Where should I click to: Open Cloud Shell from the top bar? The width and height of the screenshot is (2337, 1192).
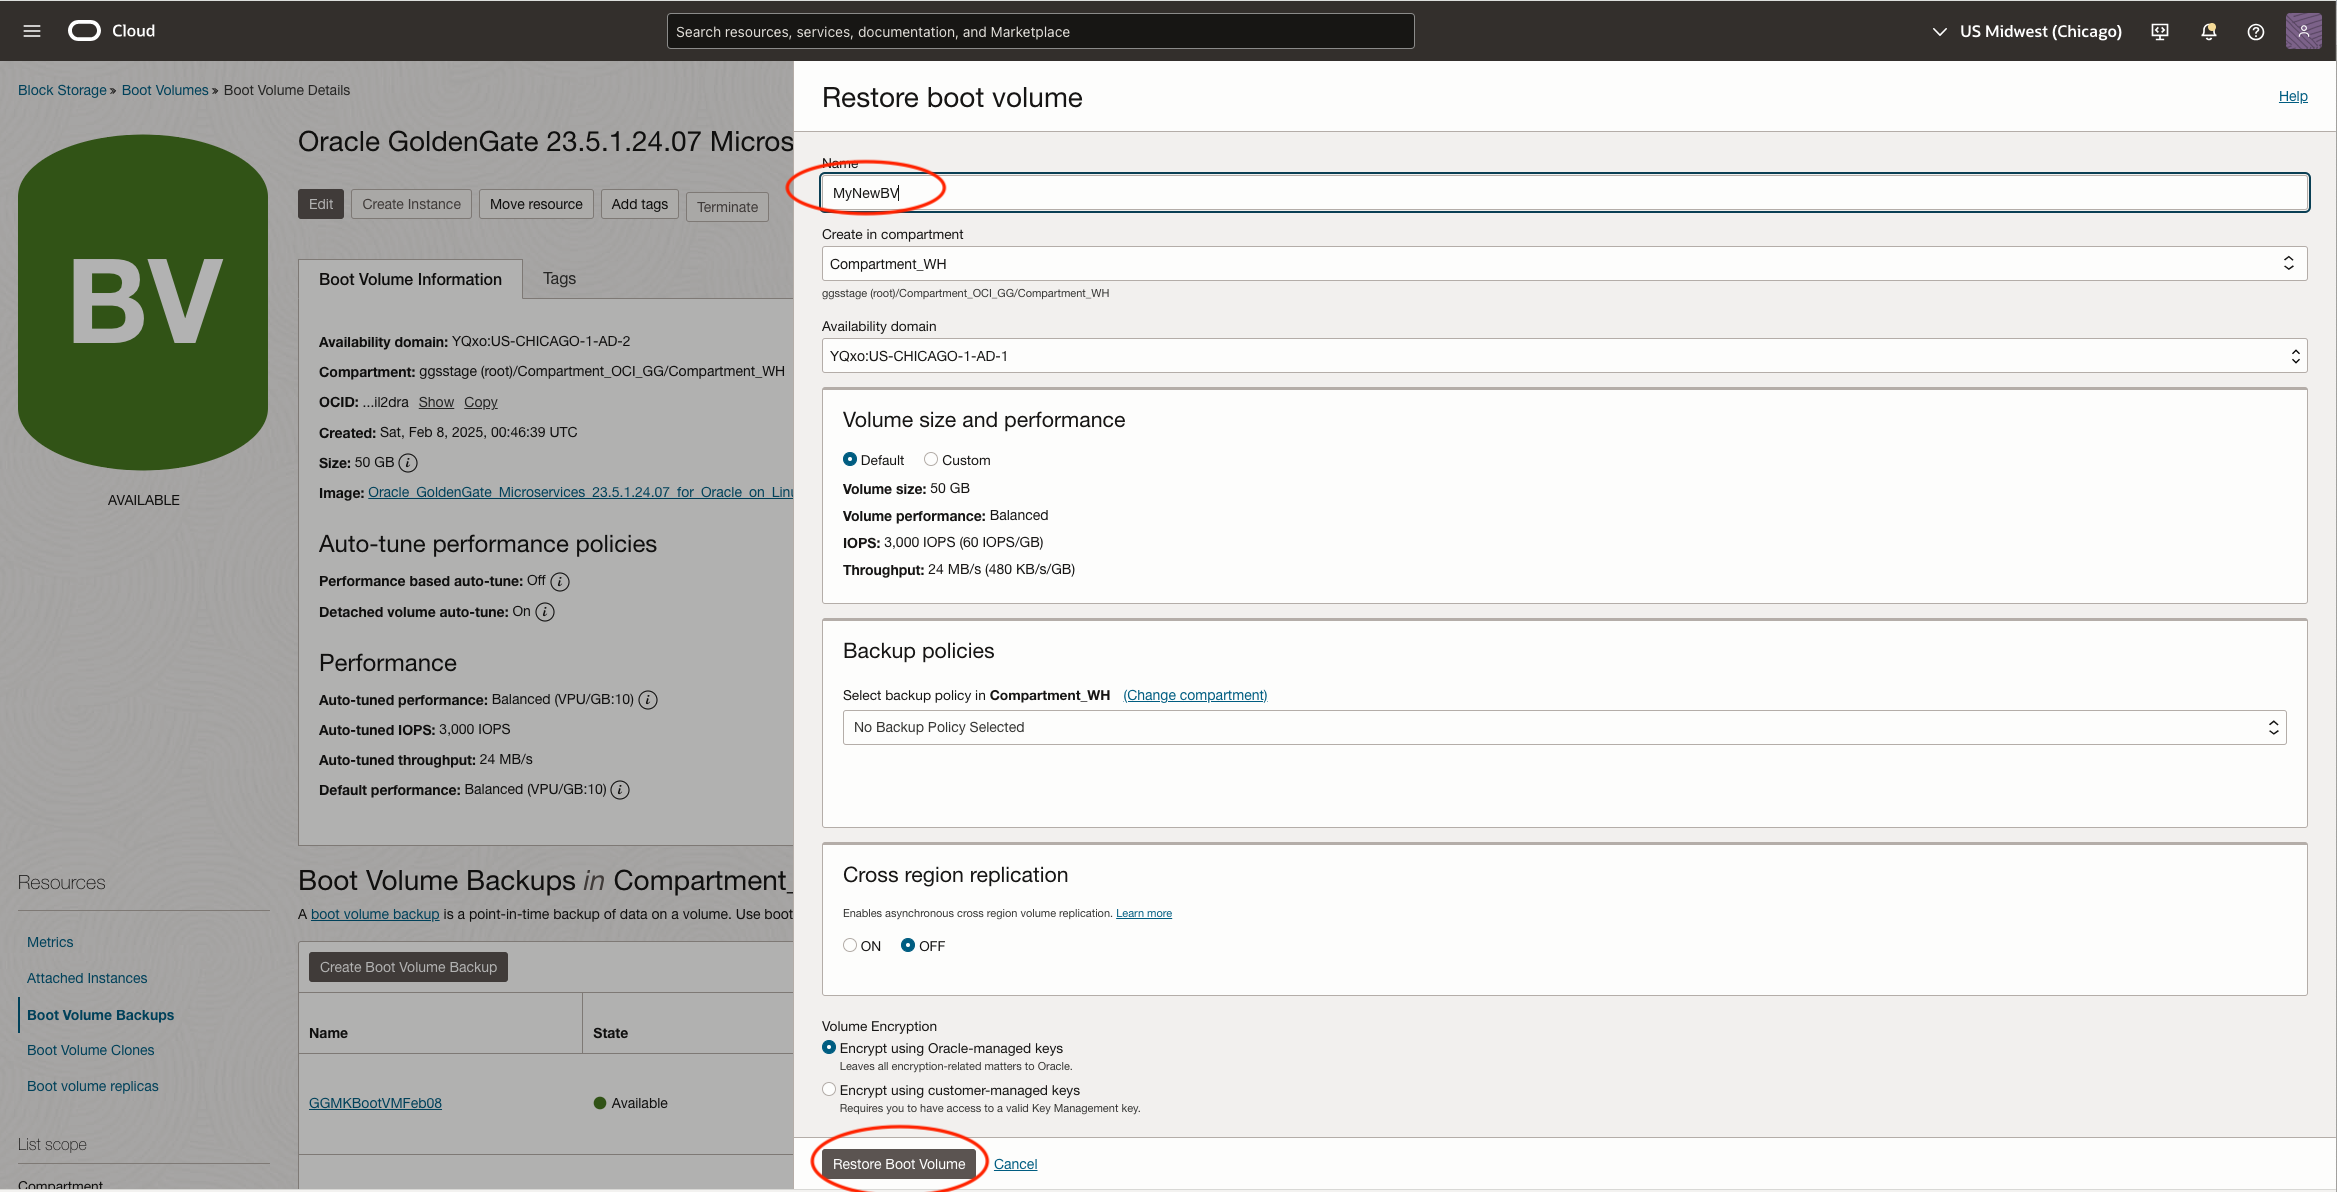coord(2160,31)
